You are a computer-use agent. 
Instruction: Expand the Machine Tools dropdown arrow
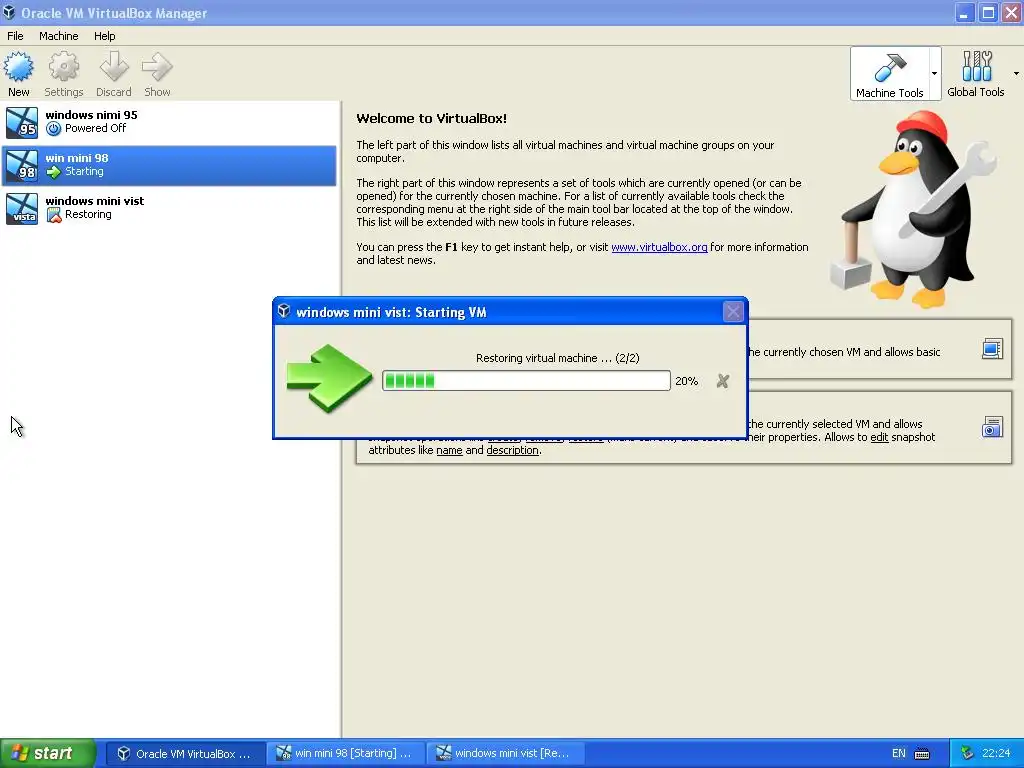coord(935,74)
